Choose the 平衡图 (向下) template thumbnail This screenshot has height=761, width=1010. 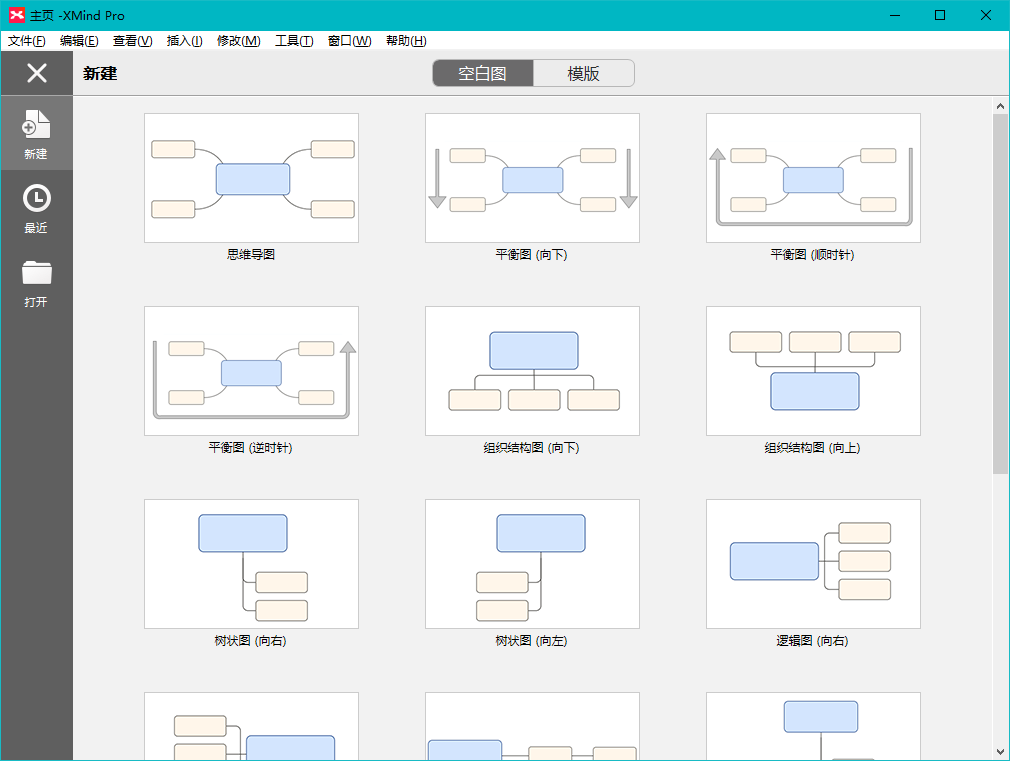(x=532, y=178)
